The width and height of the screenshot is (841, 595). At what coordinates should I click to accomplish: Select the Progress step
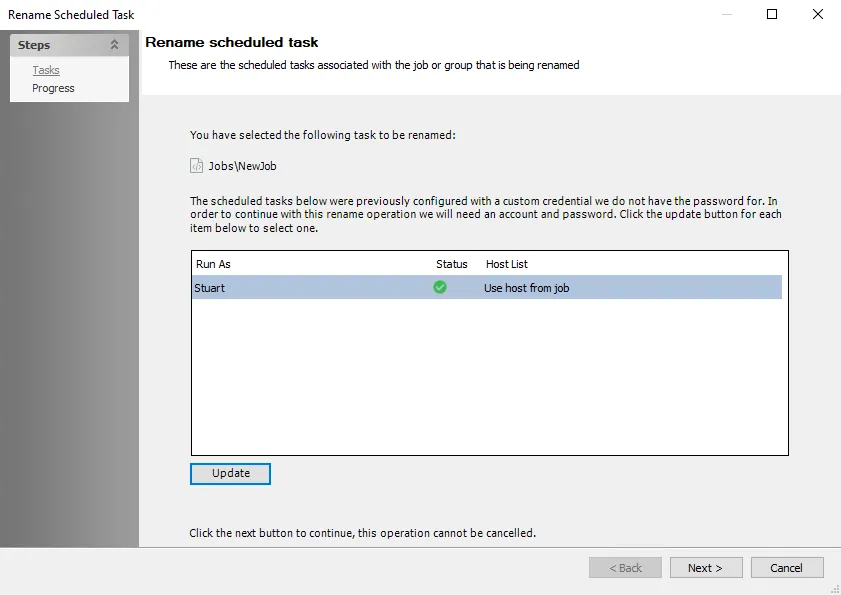[53, 89]
